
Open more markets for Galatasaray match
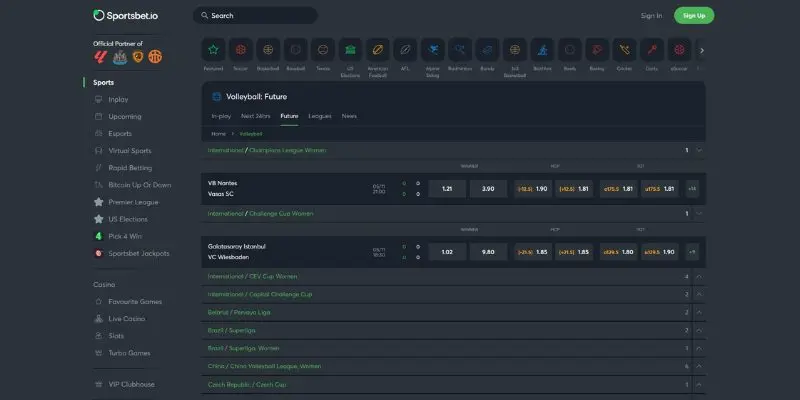coord(692,252)
